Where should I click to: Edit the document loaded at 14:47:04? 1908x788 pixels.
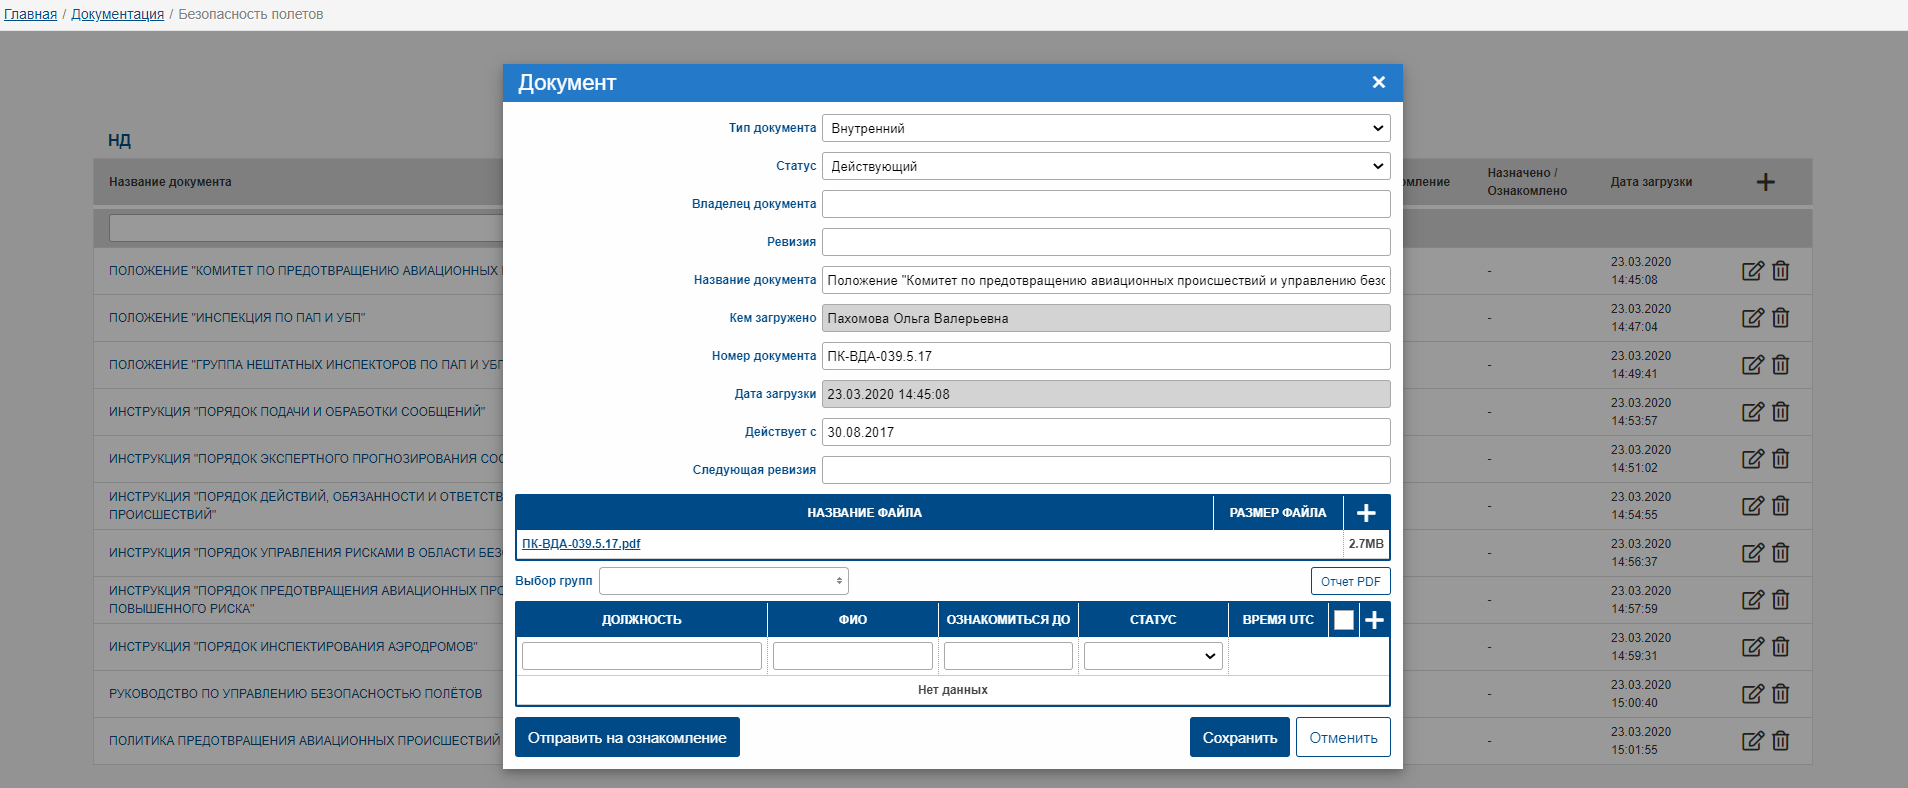[1753, 318]
